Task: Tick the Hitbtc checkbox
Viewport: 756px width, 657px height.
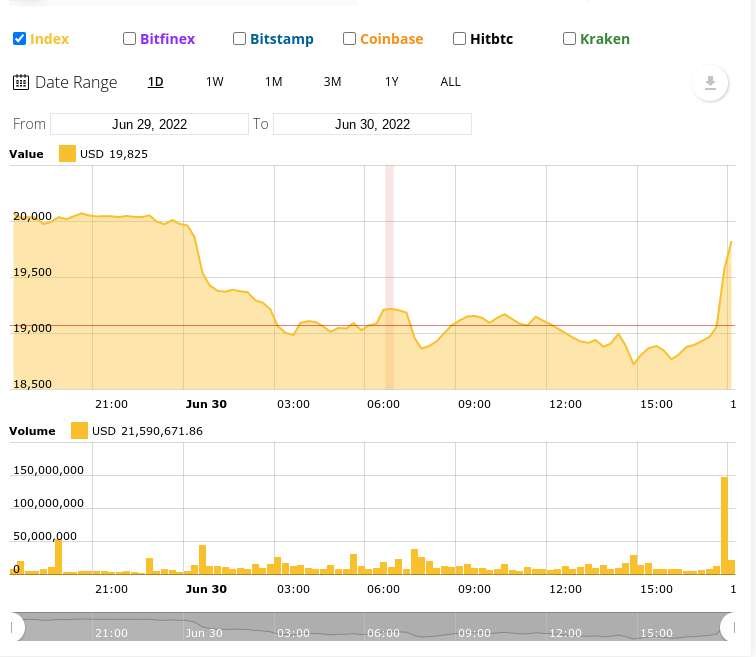Action: point(459,39)
